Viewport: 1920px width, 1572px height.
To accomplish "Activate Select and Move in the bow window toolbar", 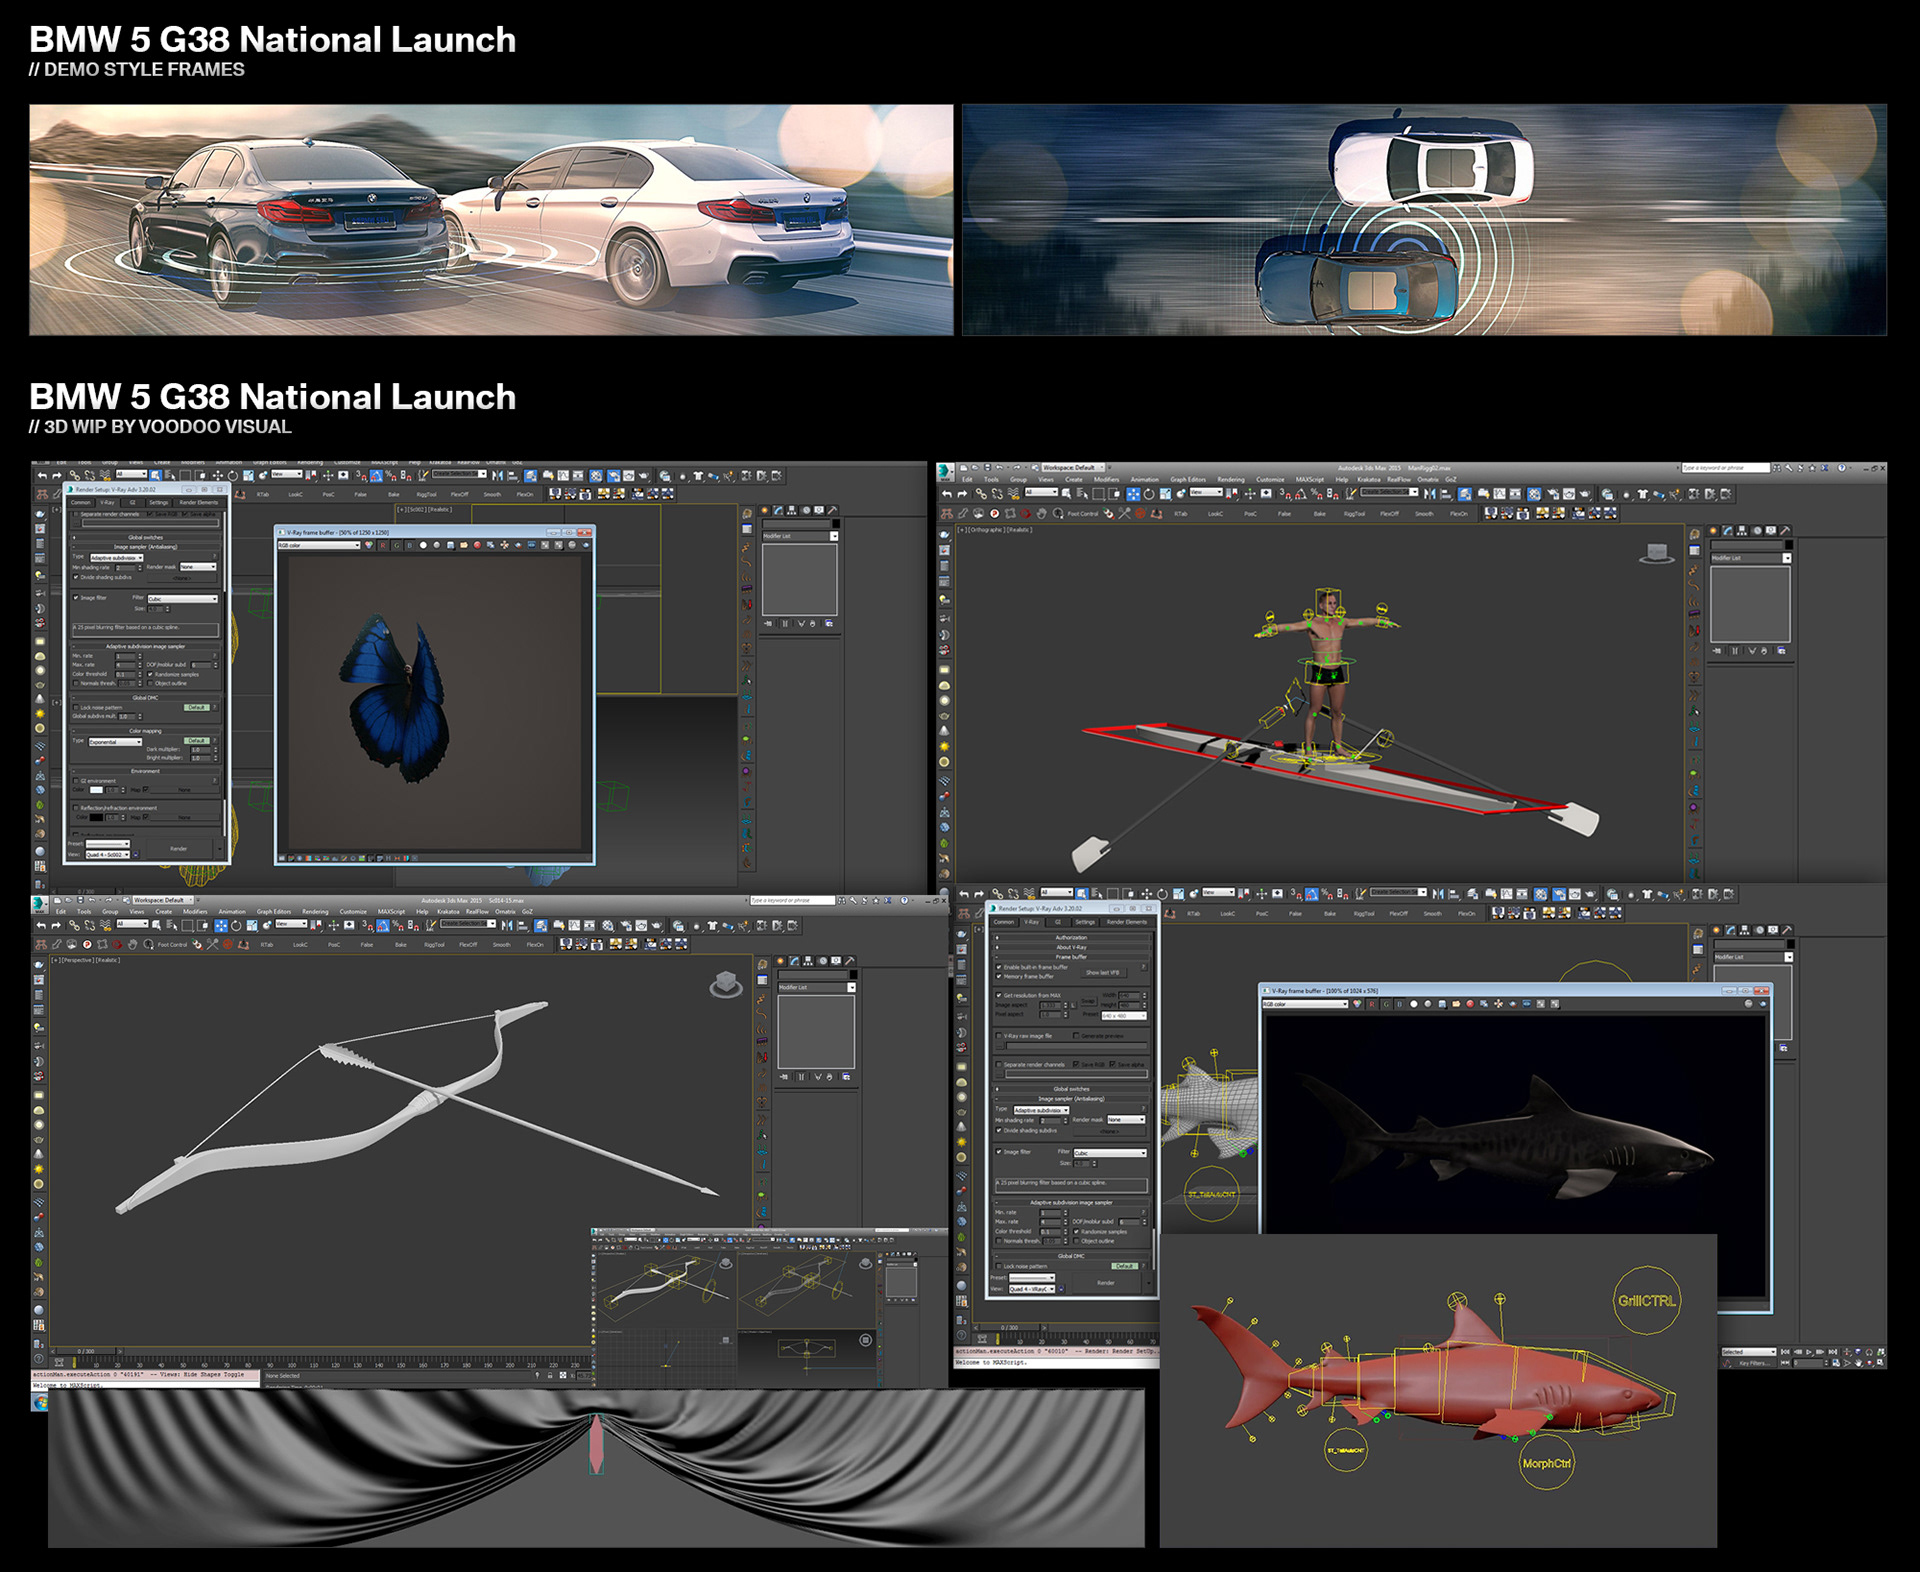I will [x=221, y=925].
